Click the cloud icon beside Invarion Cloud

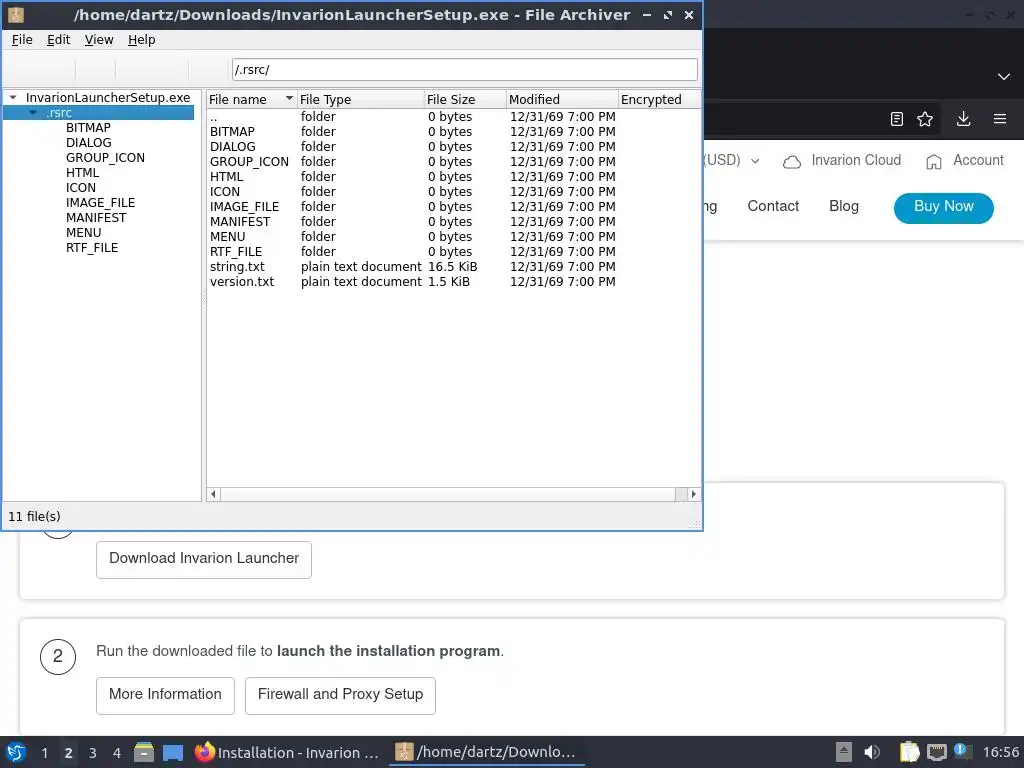point(792,161)
